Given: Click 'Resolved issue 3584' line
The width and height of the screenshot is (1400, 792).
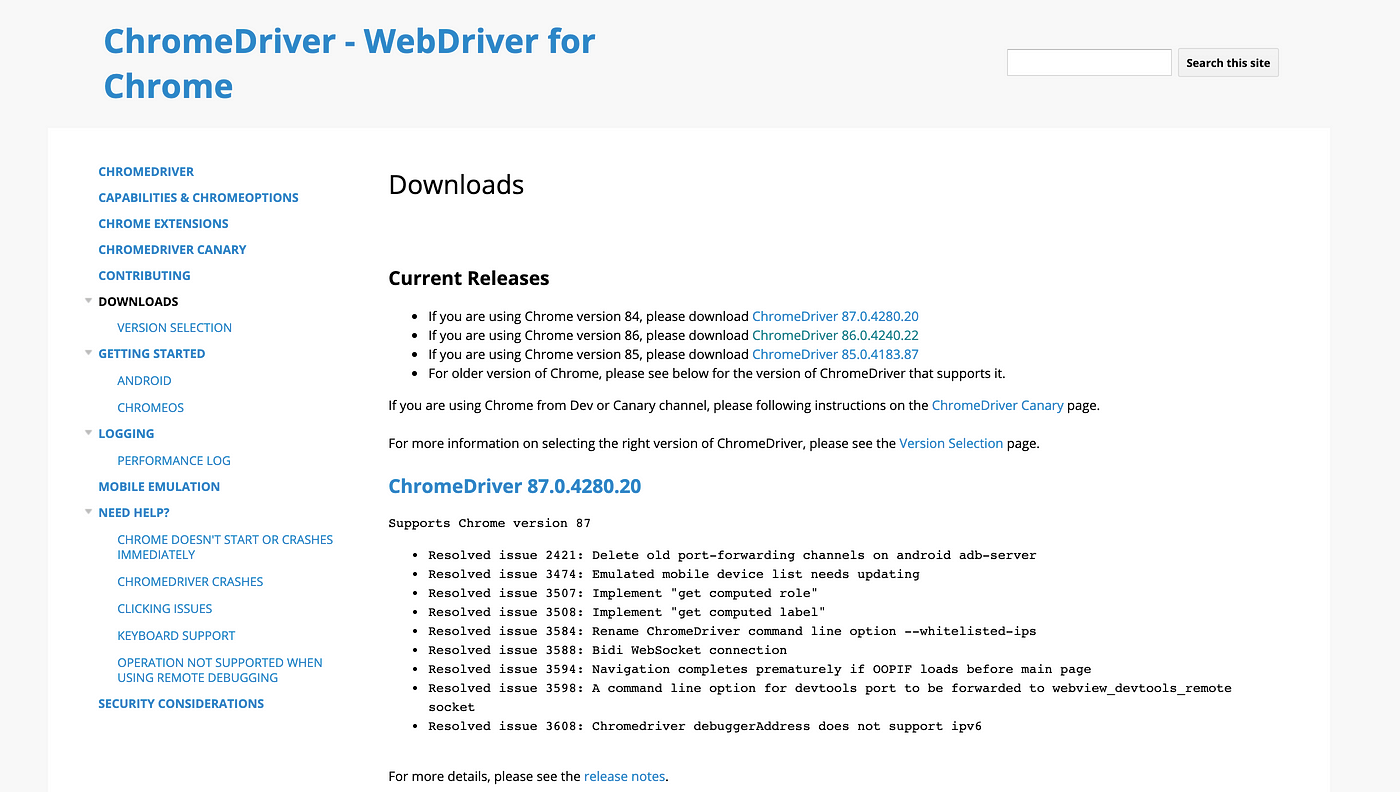Looking at the screenshot, I should tap(732, 631).
